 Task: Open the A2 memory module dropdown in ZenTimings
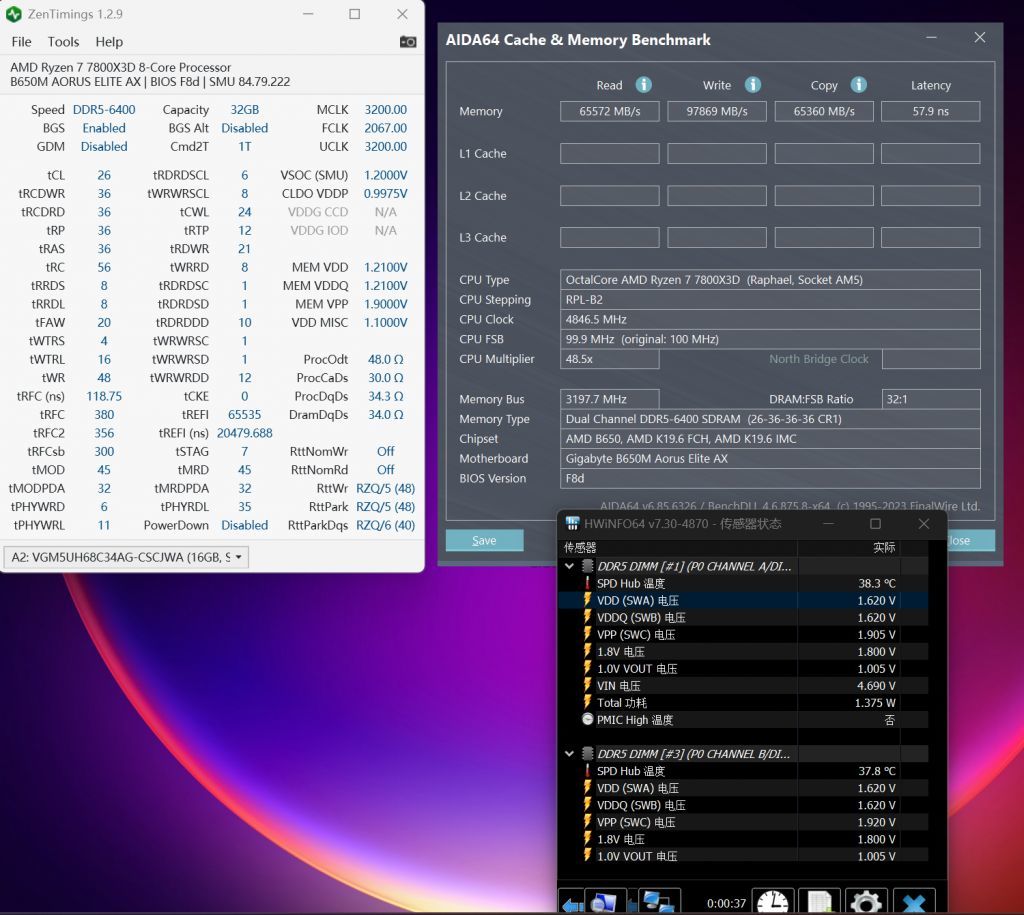[x=126, y=557]
